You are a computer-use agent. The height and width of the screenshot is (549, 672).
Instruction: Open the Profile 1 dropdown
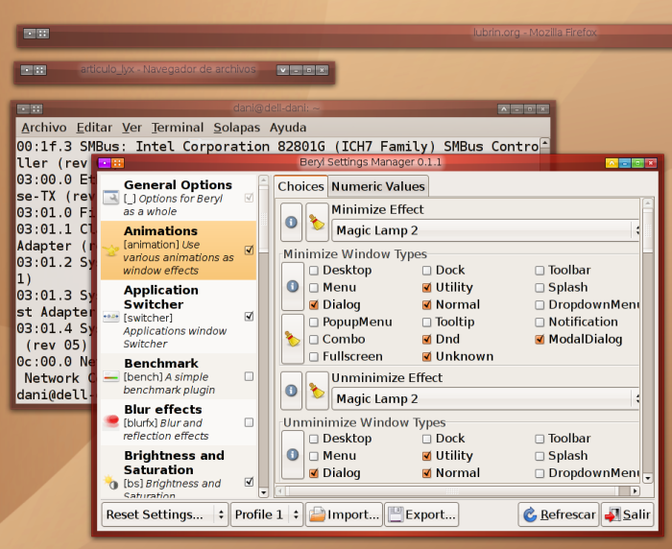(266, 515)
